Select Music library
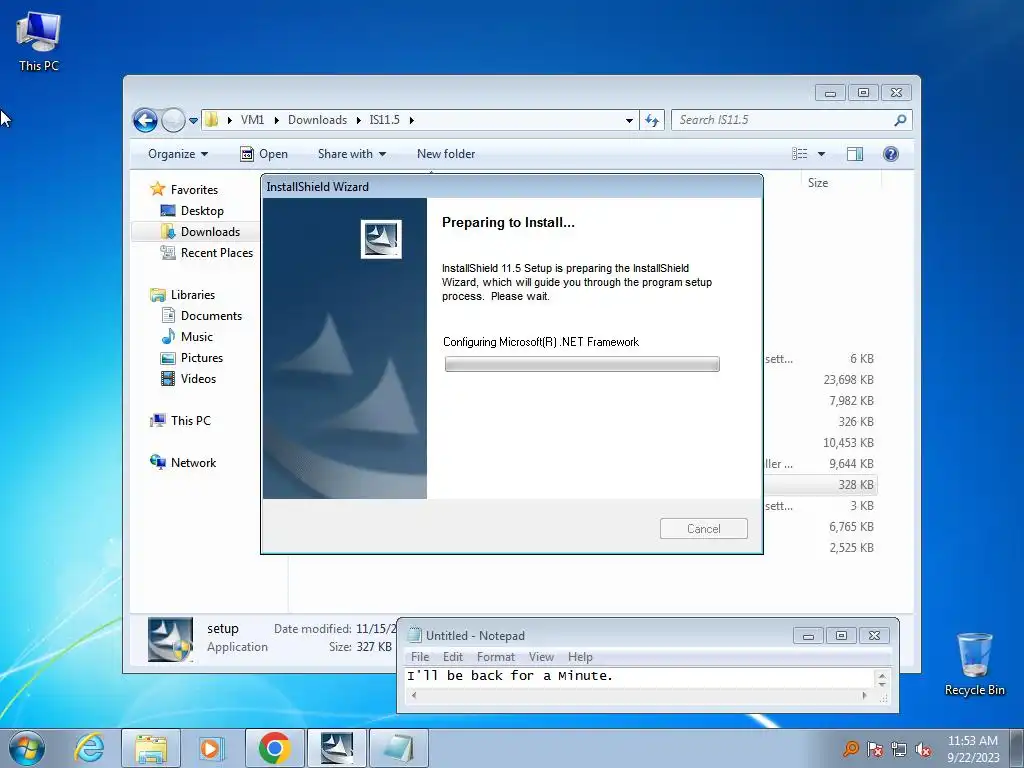This screenshot has height=768, width=1024. pos(197,337)
